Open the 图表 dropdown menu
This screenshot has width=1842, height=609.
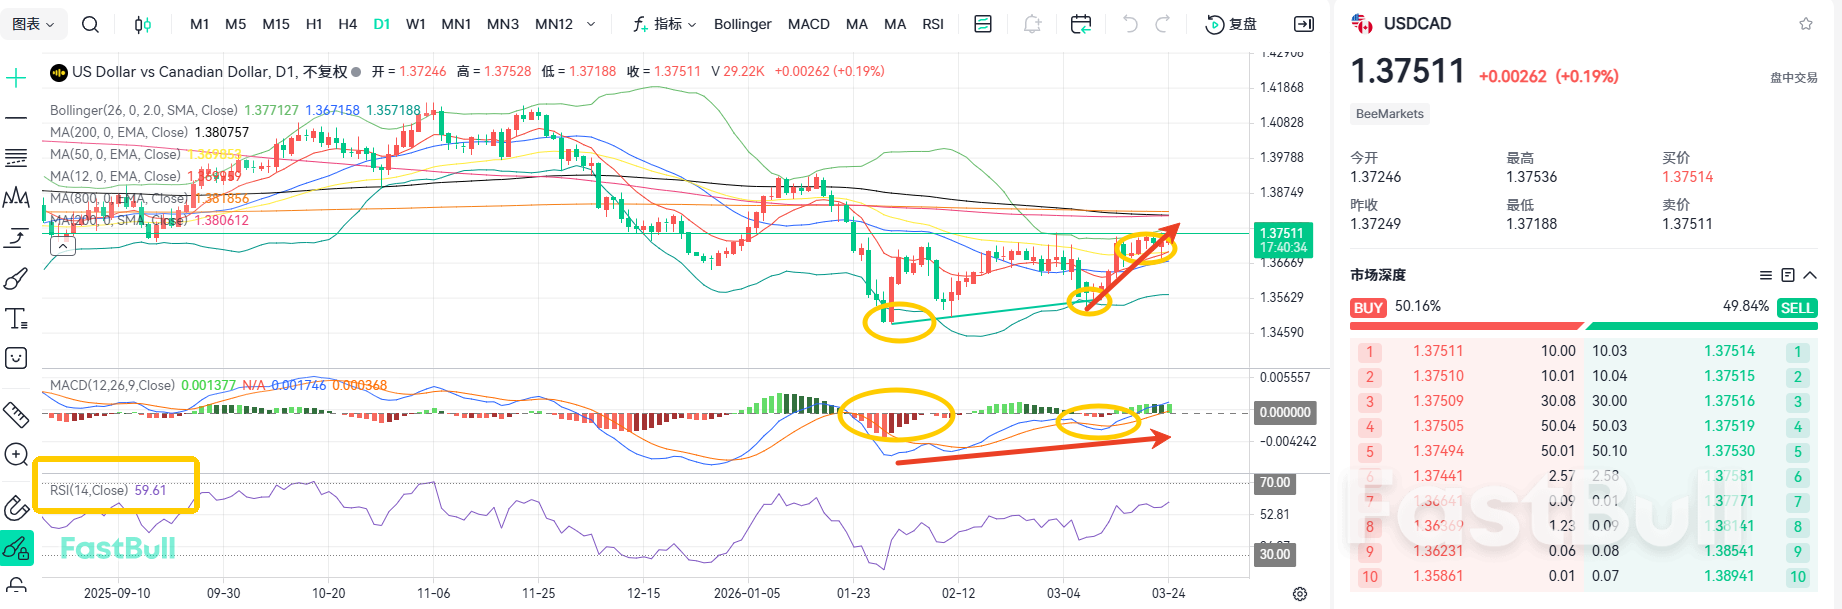click(x=33, y=24)
